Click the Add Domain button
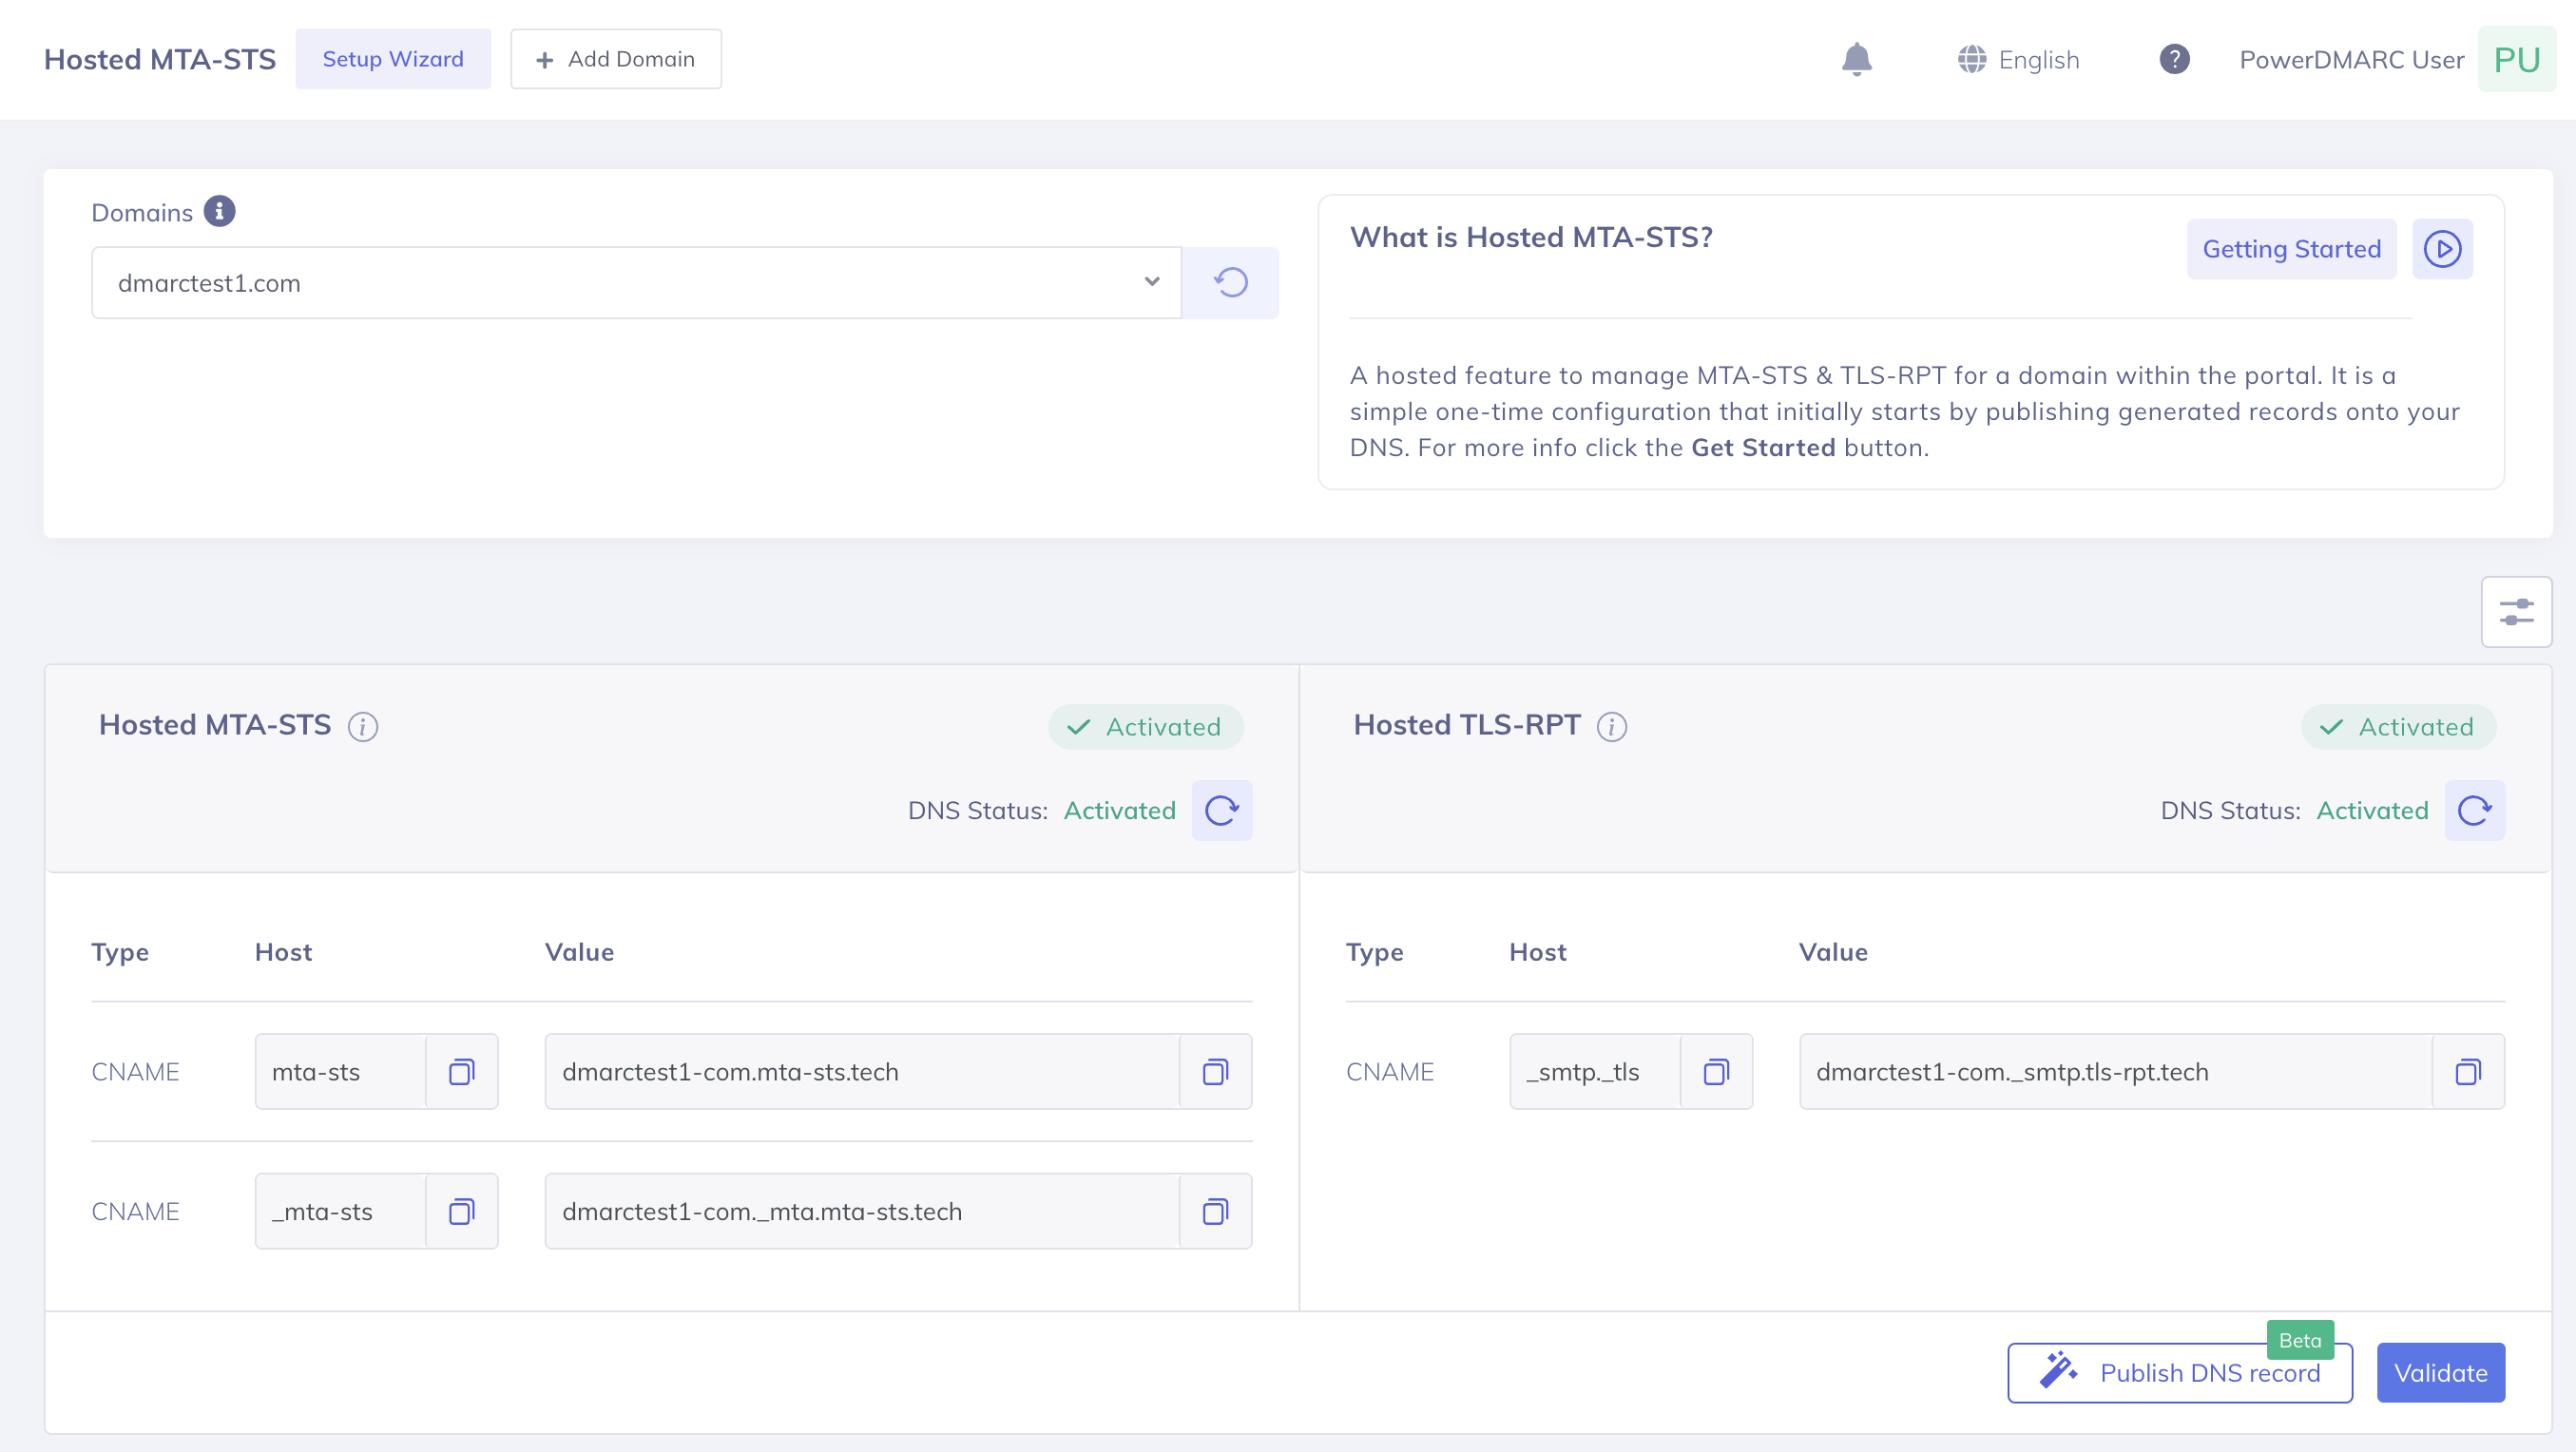 point(616,59)
